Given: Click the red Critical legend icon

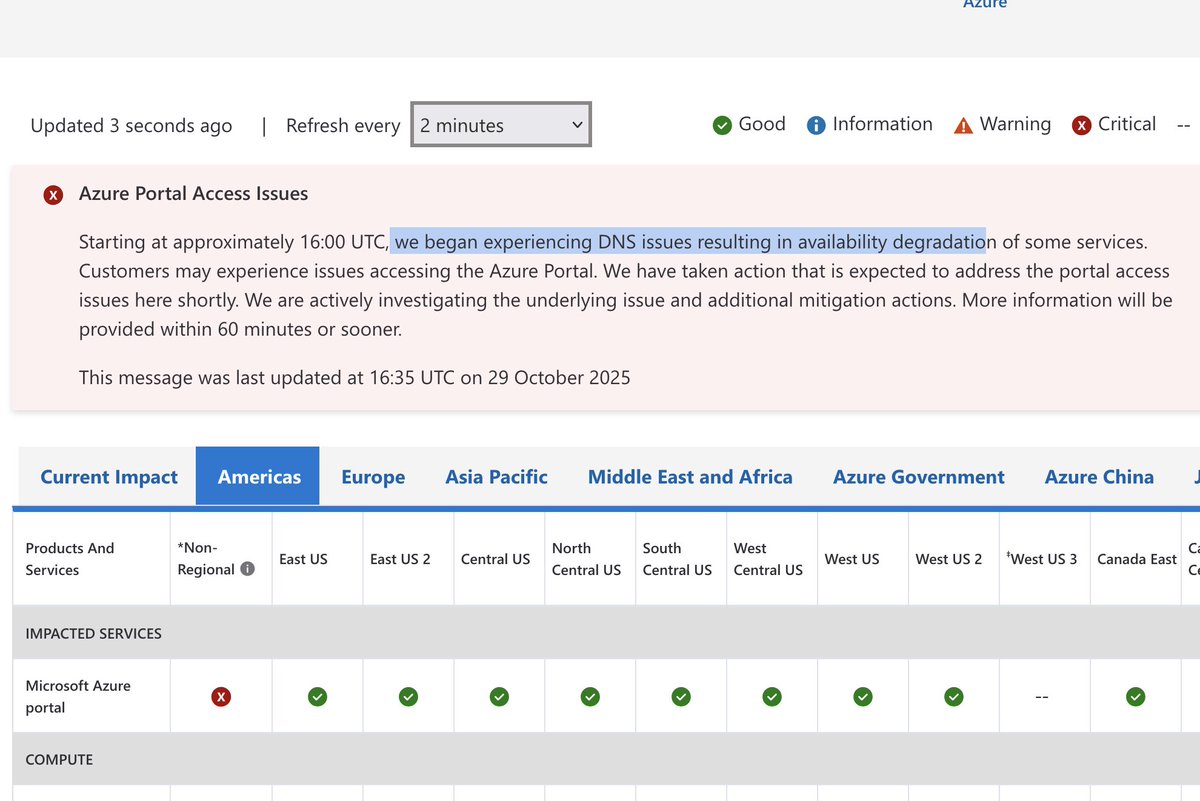Looking at the screenshot, I should [x=1081, y=125].
